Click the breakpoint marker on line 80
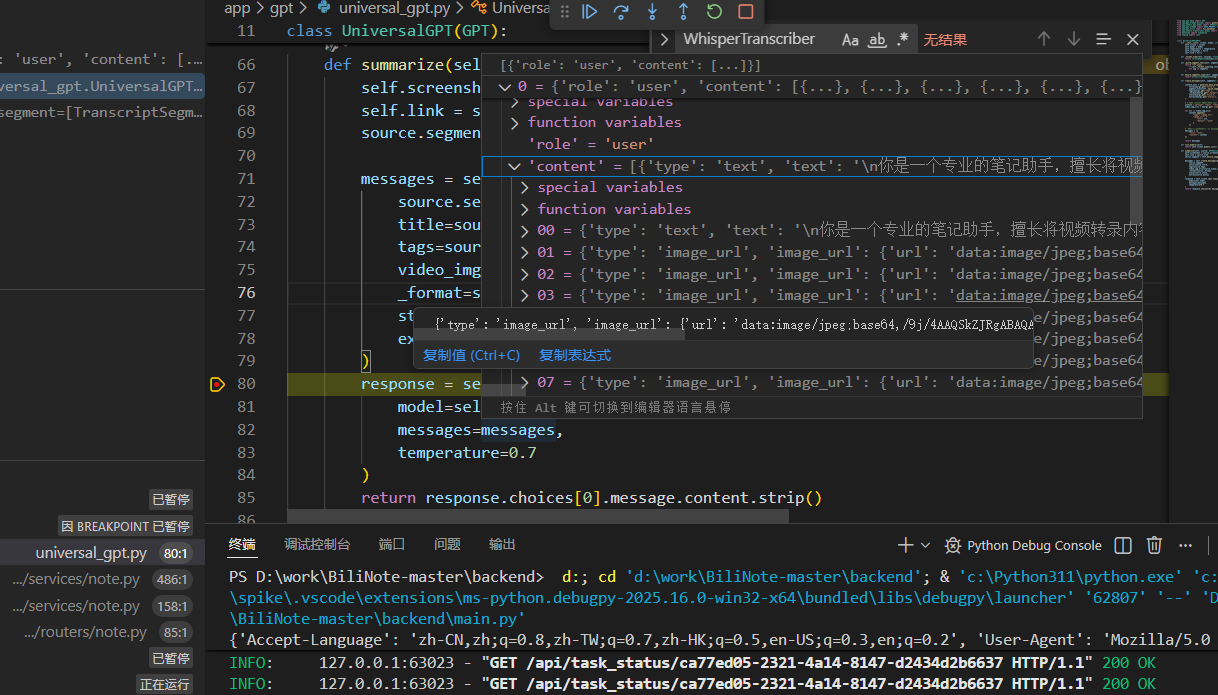The image size is (1218, 695). [216, 384]
